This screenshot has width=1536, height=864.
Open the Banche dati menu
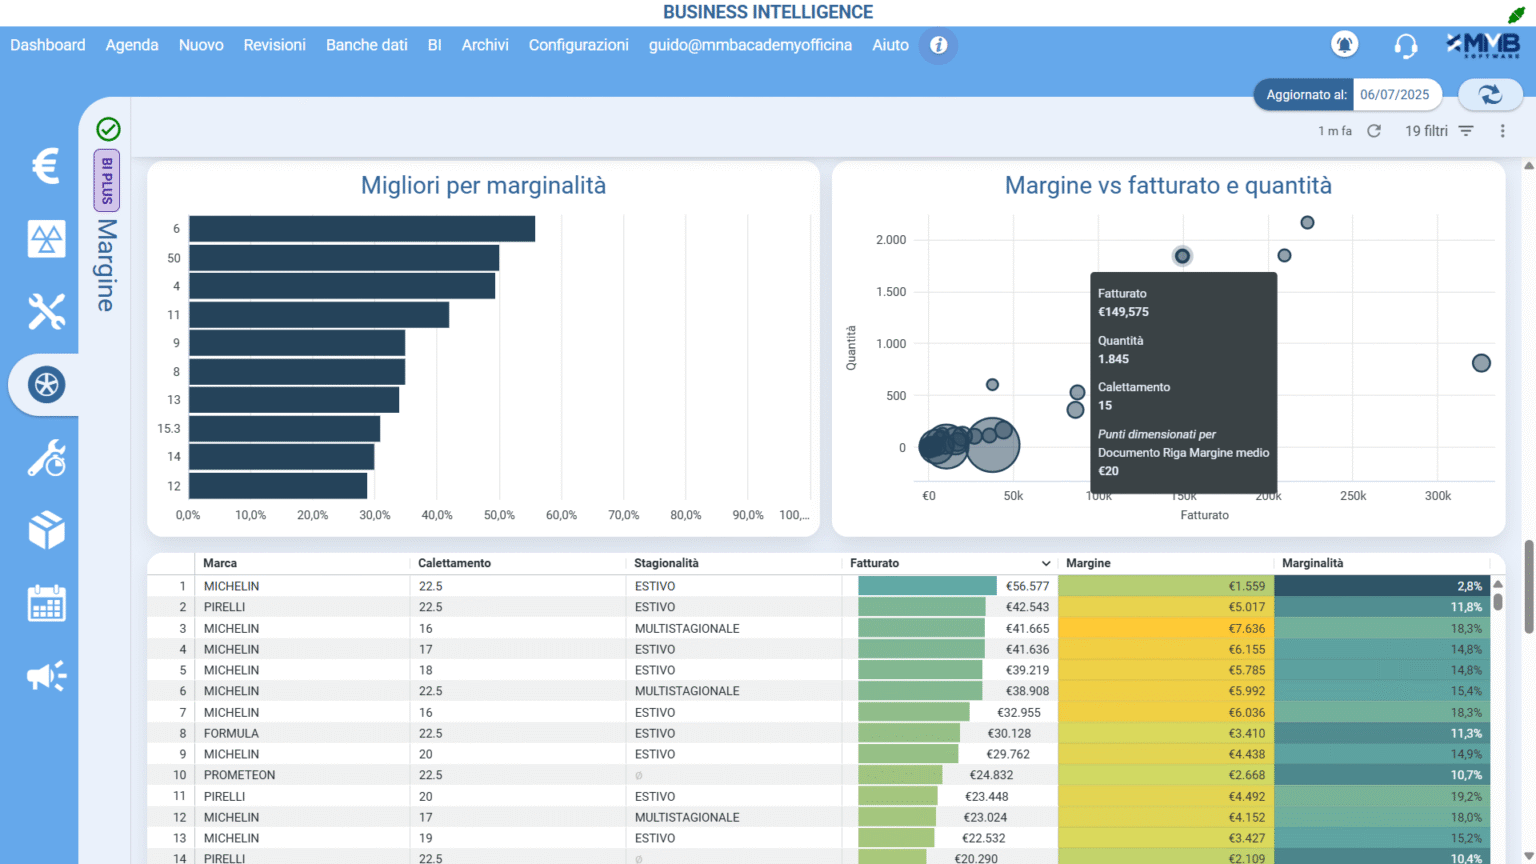(366, 45)
